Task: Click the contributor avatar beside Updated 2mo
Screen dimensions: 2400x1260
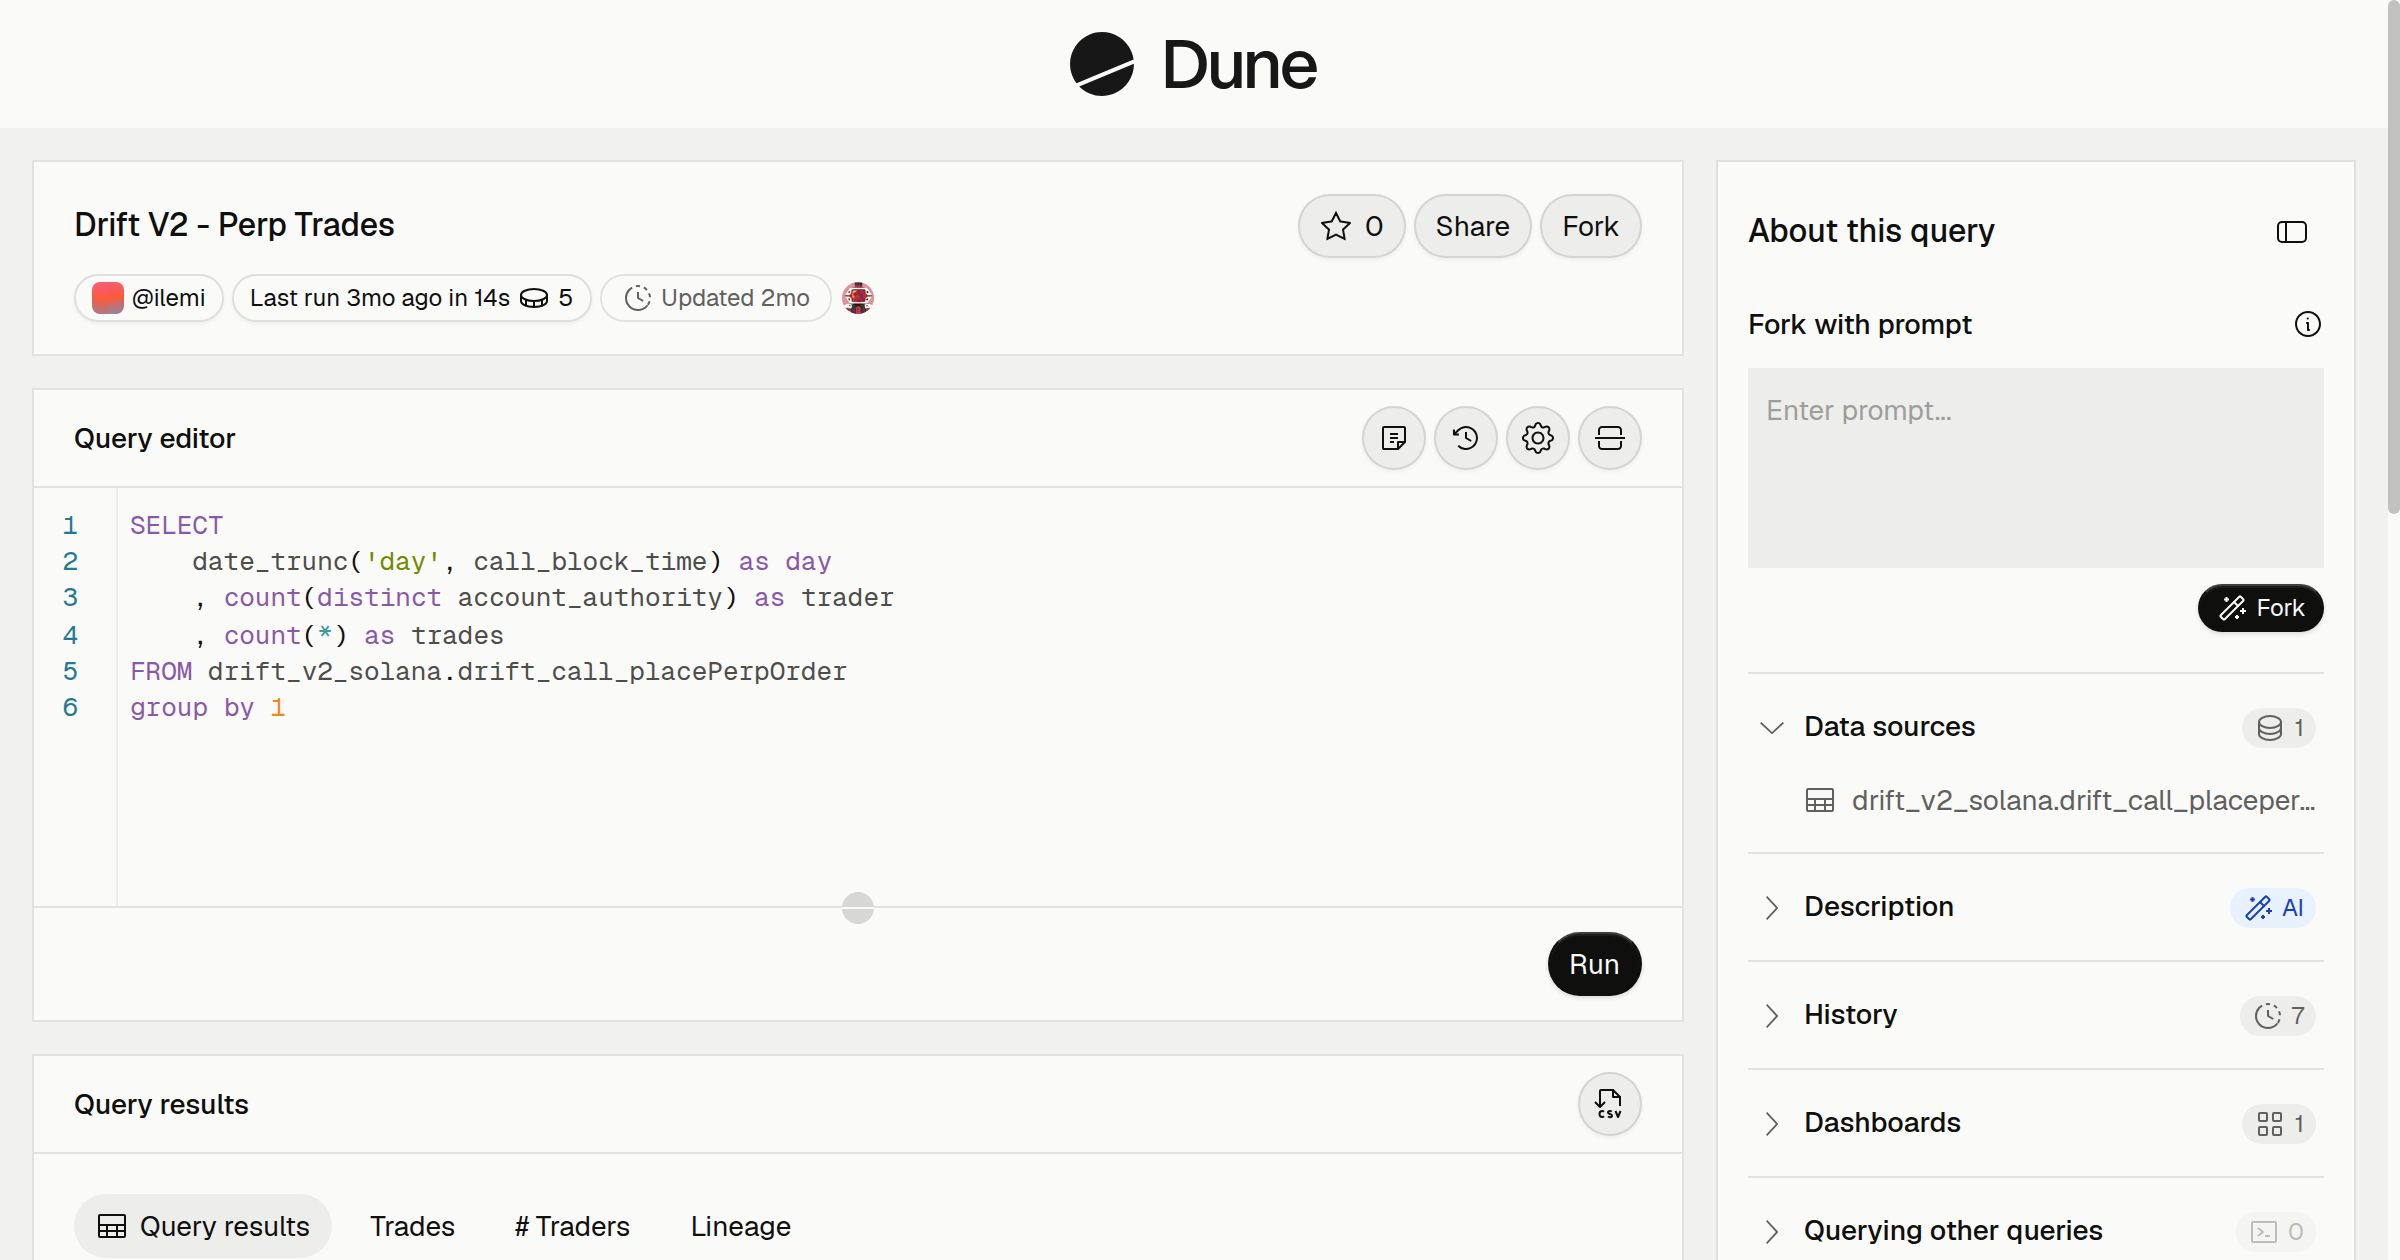Action: coord(858,298)
